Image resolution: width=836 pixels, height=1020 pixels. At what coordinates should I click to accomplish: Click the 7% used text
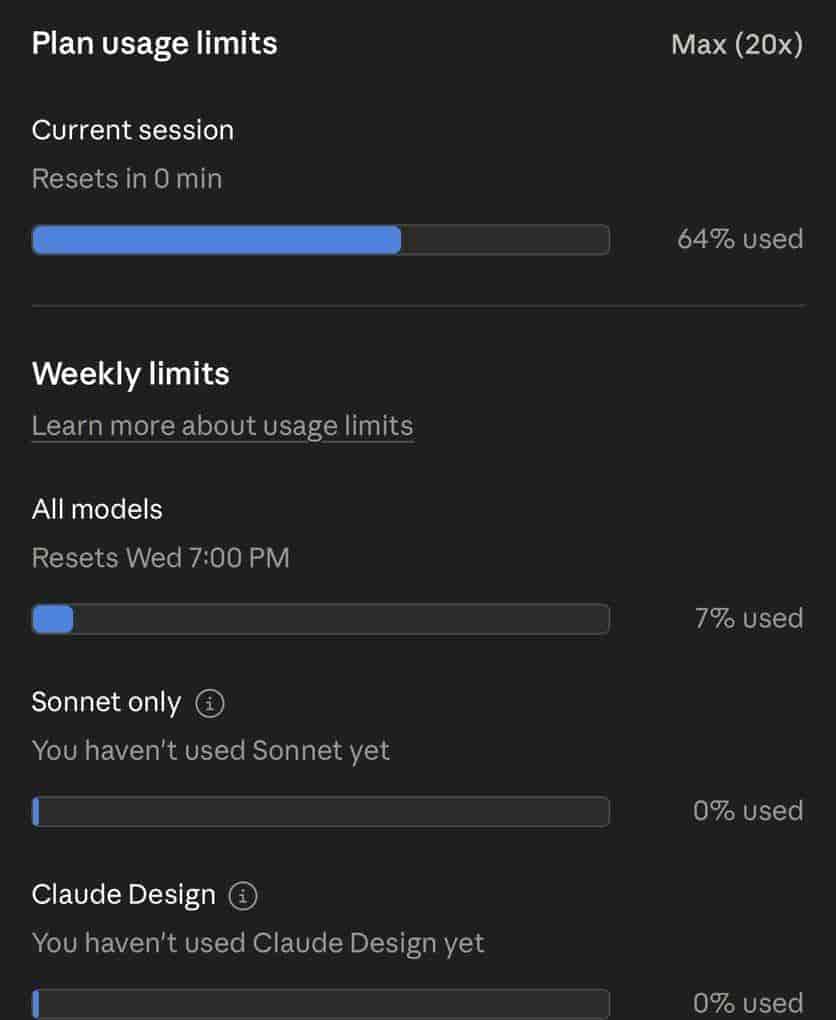coord(749,618)
